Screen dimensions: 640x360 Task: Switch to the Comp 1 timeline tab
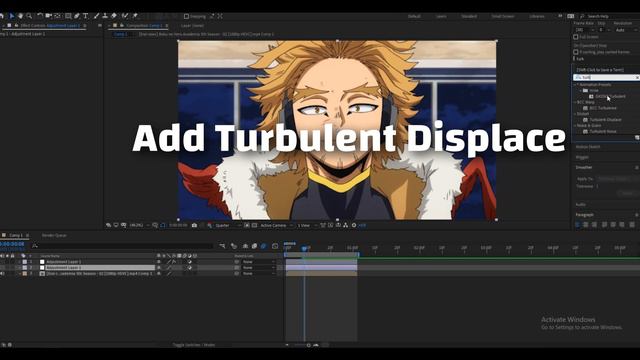click(16, 236)
